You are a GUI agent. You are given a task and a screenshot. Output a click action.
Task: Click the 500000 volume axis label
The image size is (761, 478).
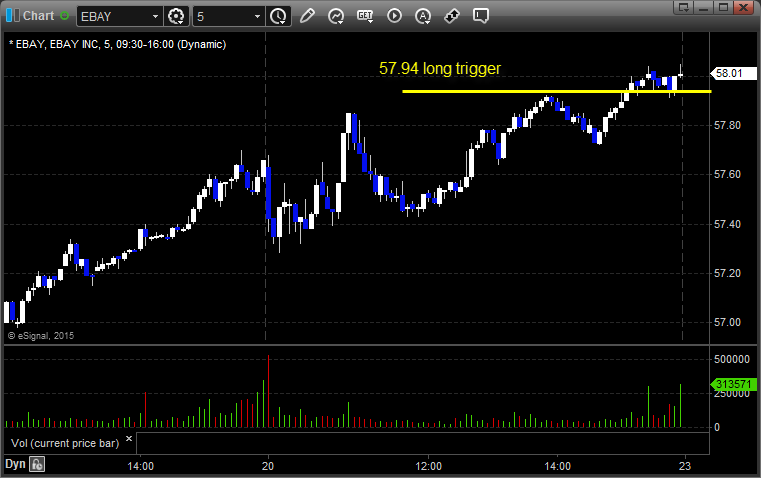732,359
